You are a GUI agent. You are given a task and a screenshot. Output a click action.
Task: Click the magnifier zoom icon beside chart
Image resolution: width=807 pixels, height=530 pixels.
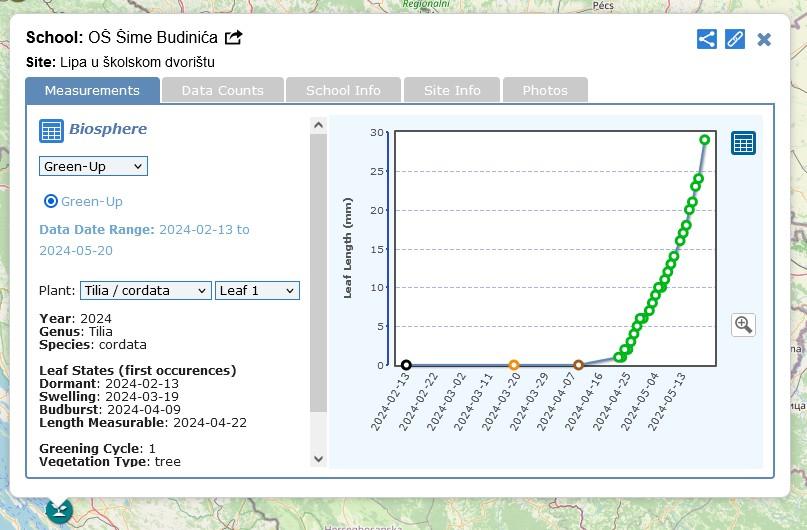(x=743, y=324)
